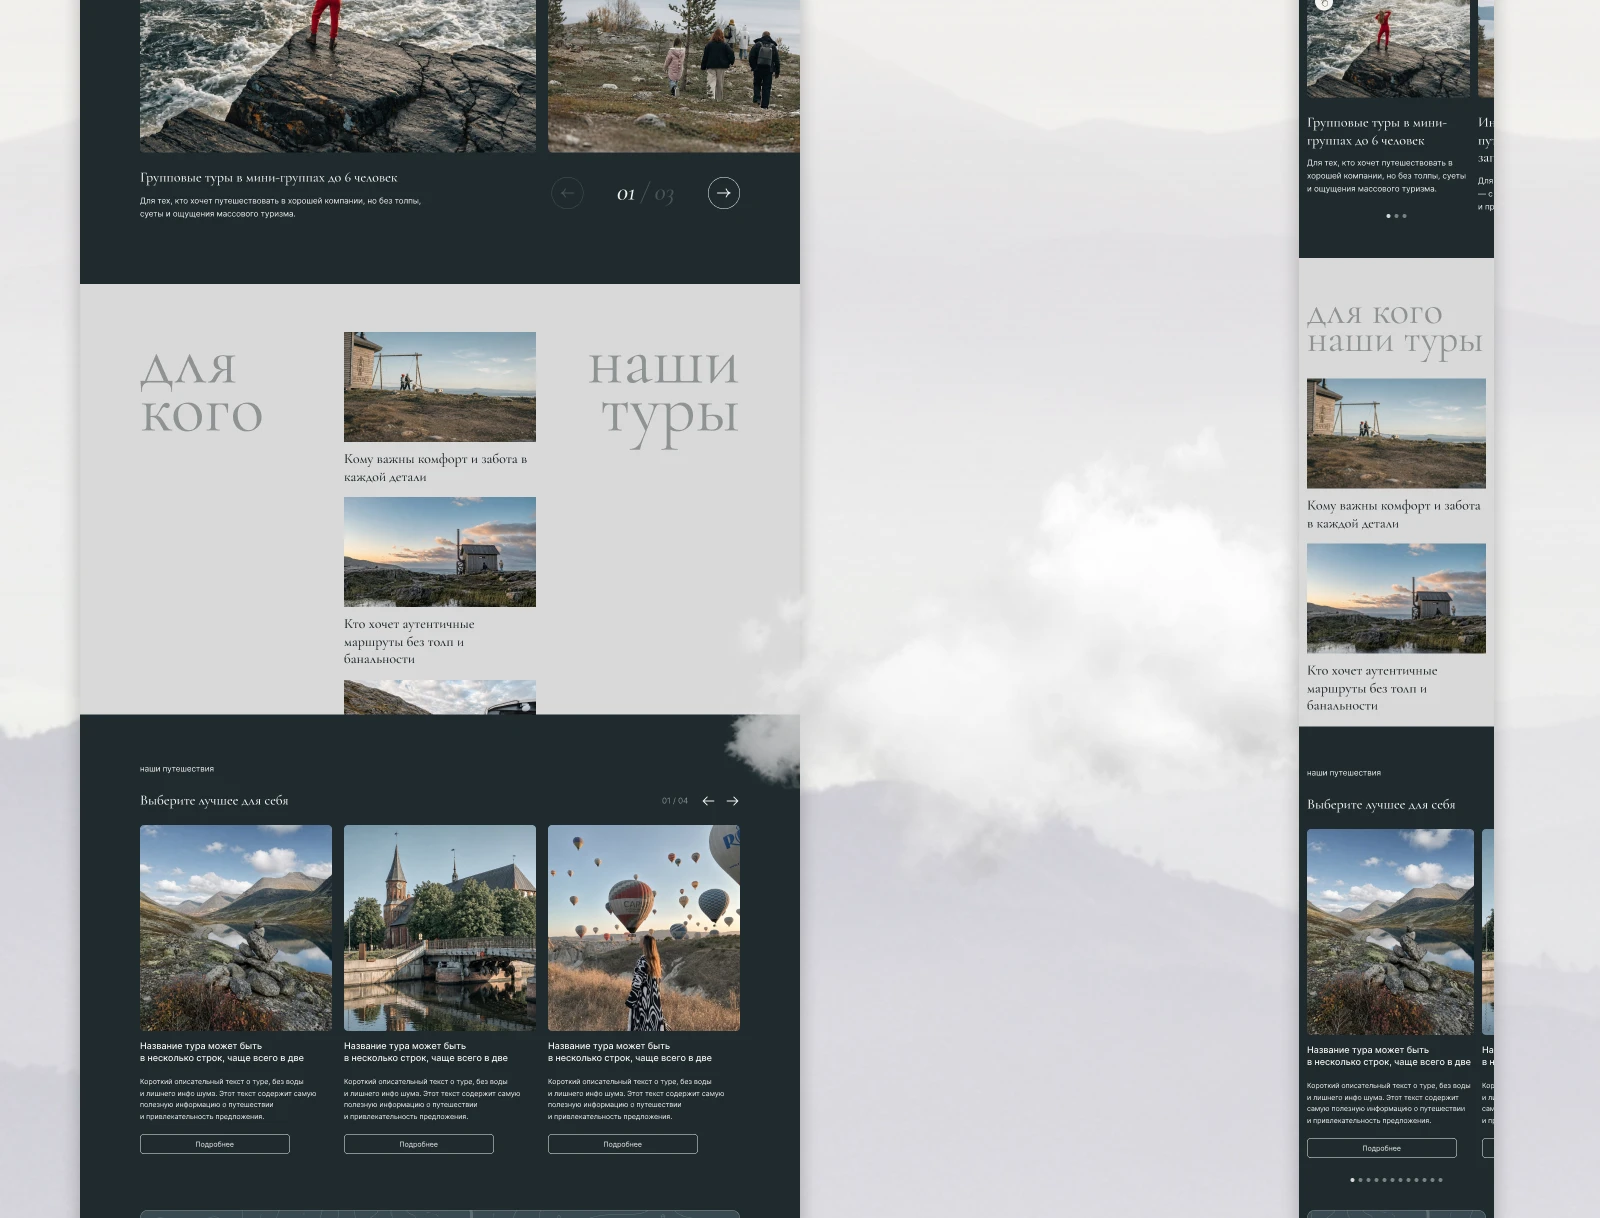Open the hot air balloons tour photo
The width and height of the screenshot is (1600, 1218).
644,928
